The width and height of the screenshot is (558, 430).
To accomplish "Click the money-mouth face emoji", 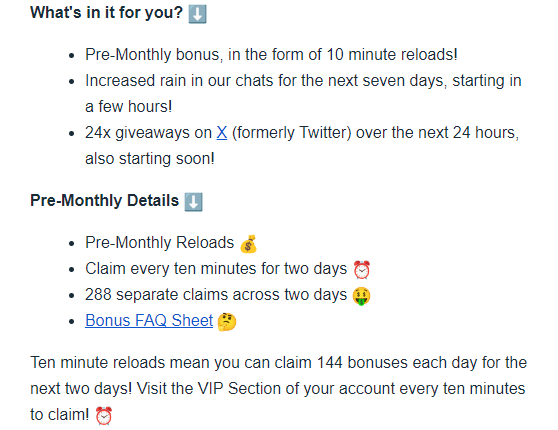I will click(x=361, y=296).
